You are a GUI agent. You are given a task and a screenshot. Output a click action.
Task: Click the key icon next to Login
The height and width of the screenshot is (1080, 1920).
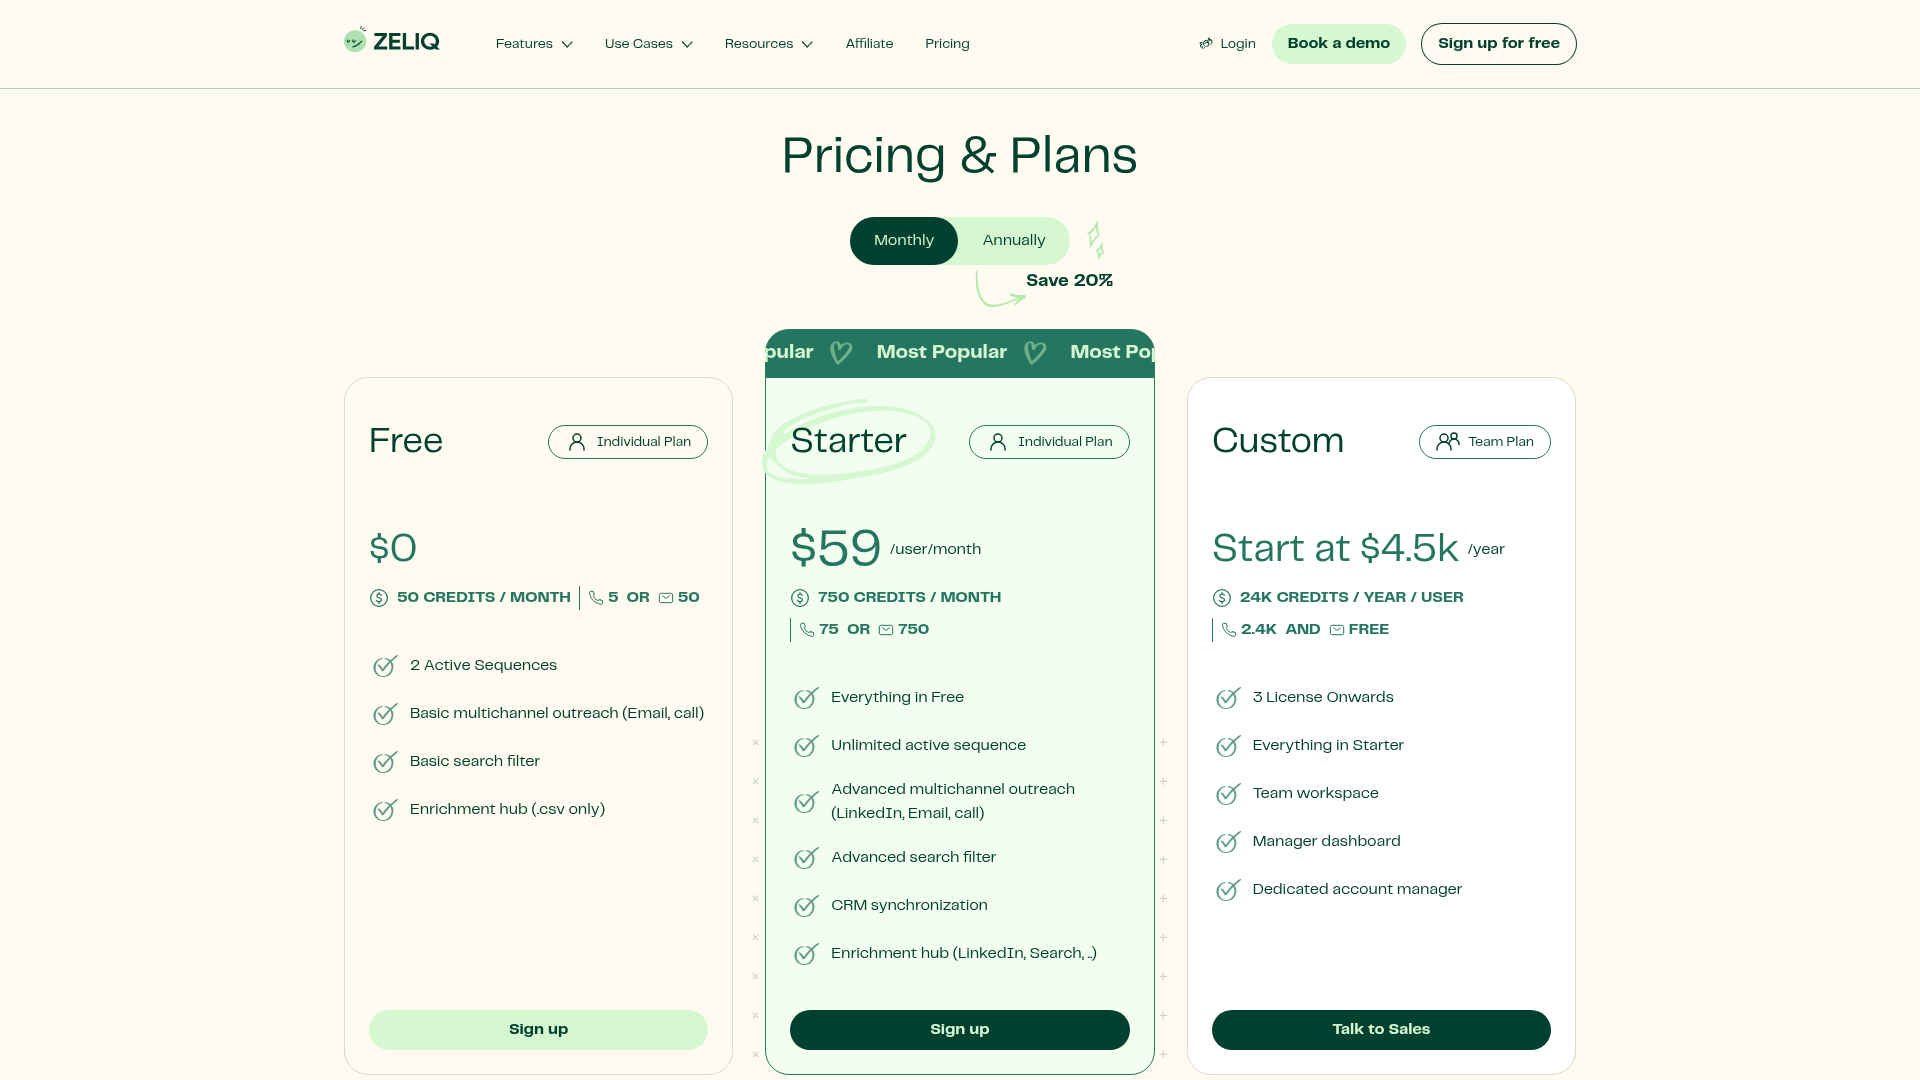point(1205,43)
